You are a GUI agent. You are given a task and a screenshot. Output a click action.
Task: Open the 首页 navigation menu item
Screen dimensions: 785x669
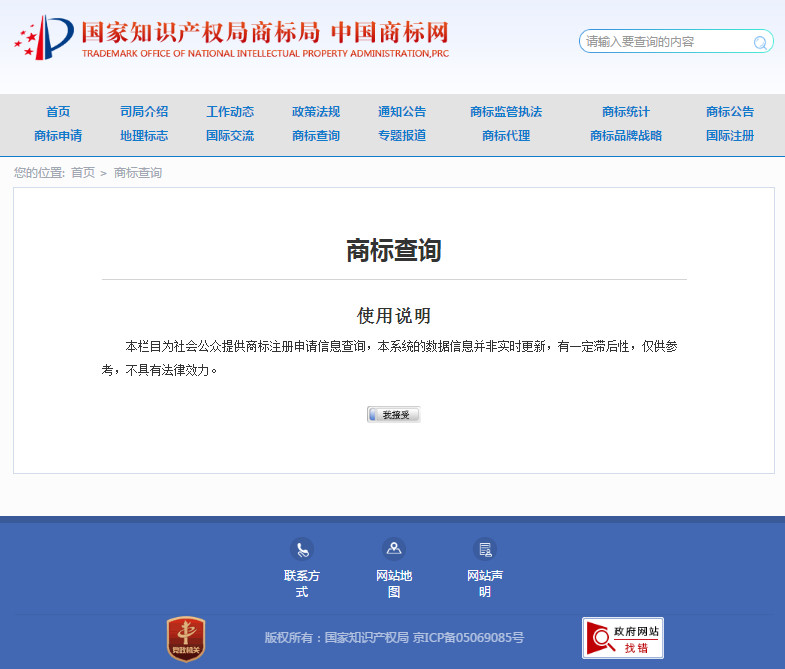58,112
